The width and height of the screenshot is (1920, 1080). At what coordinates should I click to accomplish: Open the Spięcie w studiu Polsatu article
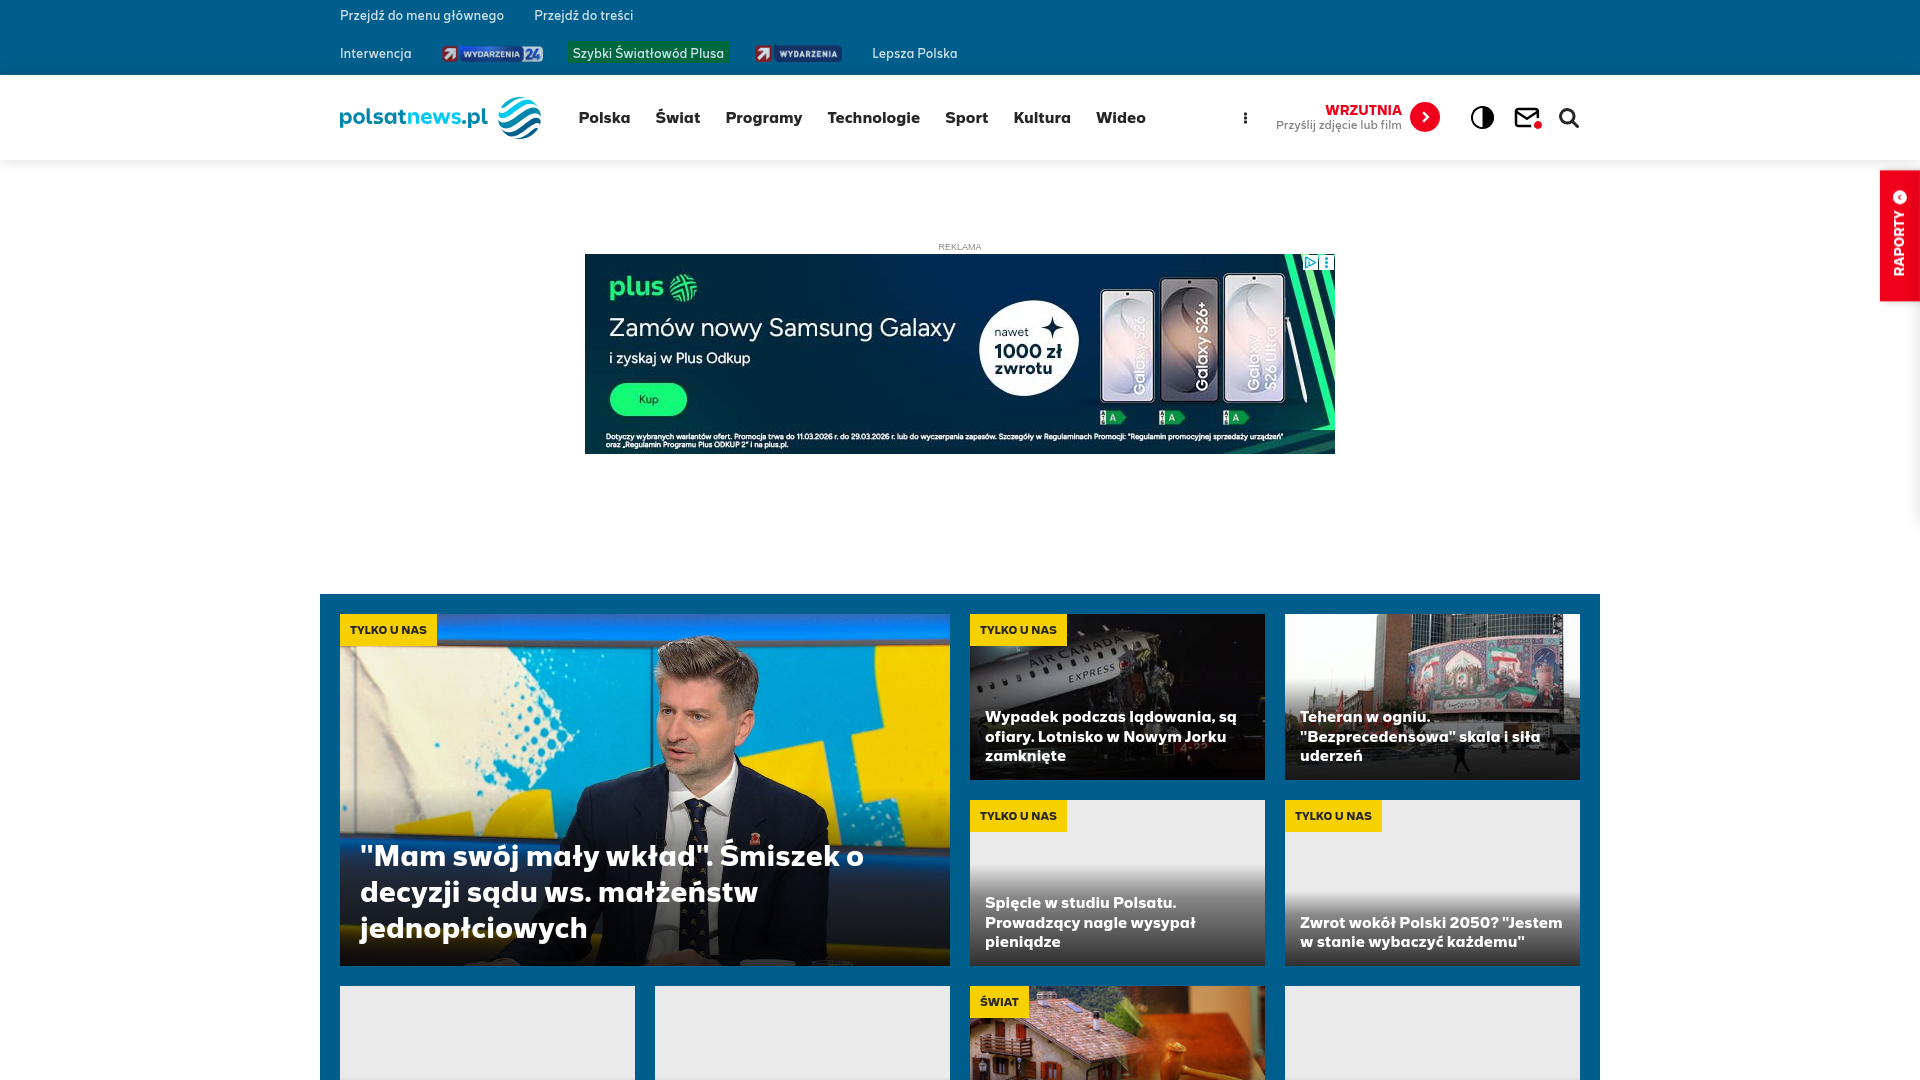[1117, 883]
